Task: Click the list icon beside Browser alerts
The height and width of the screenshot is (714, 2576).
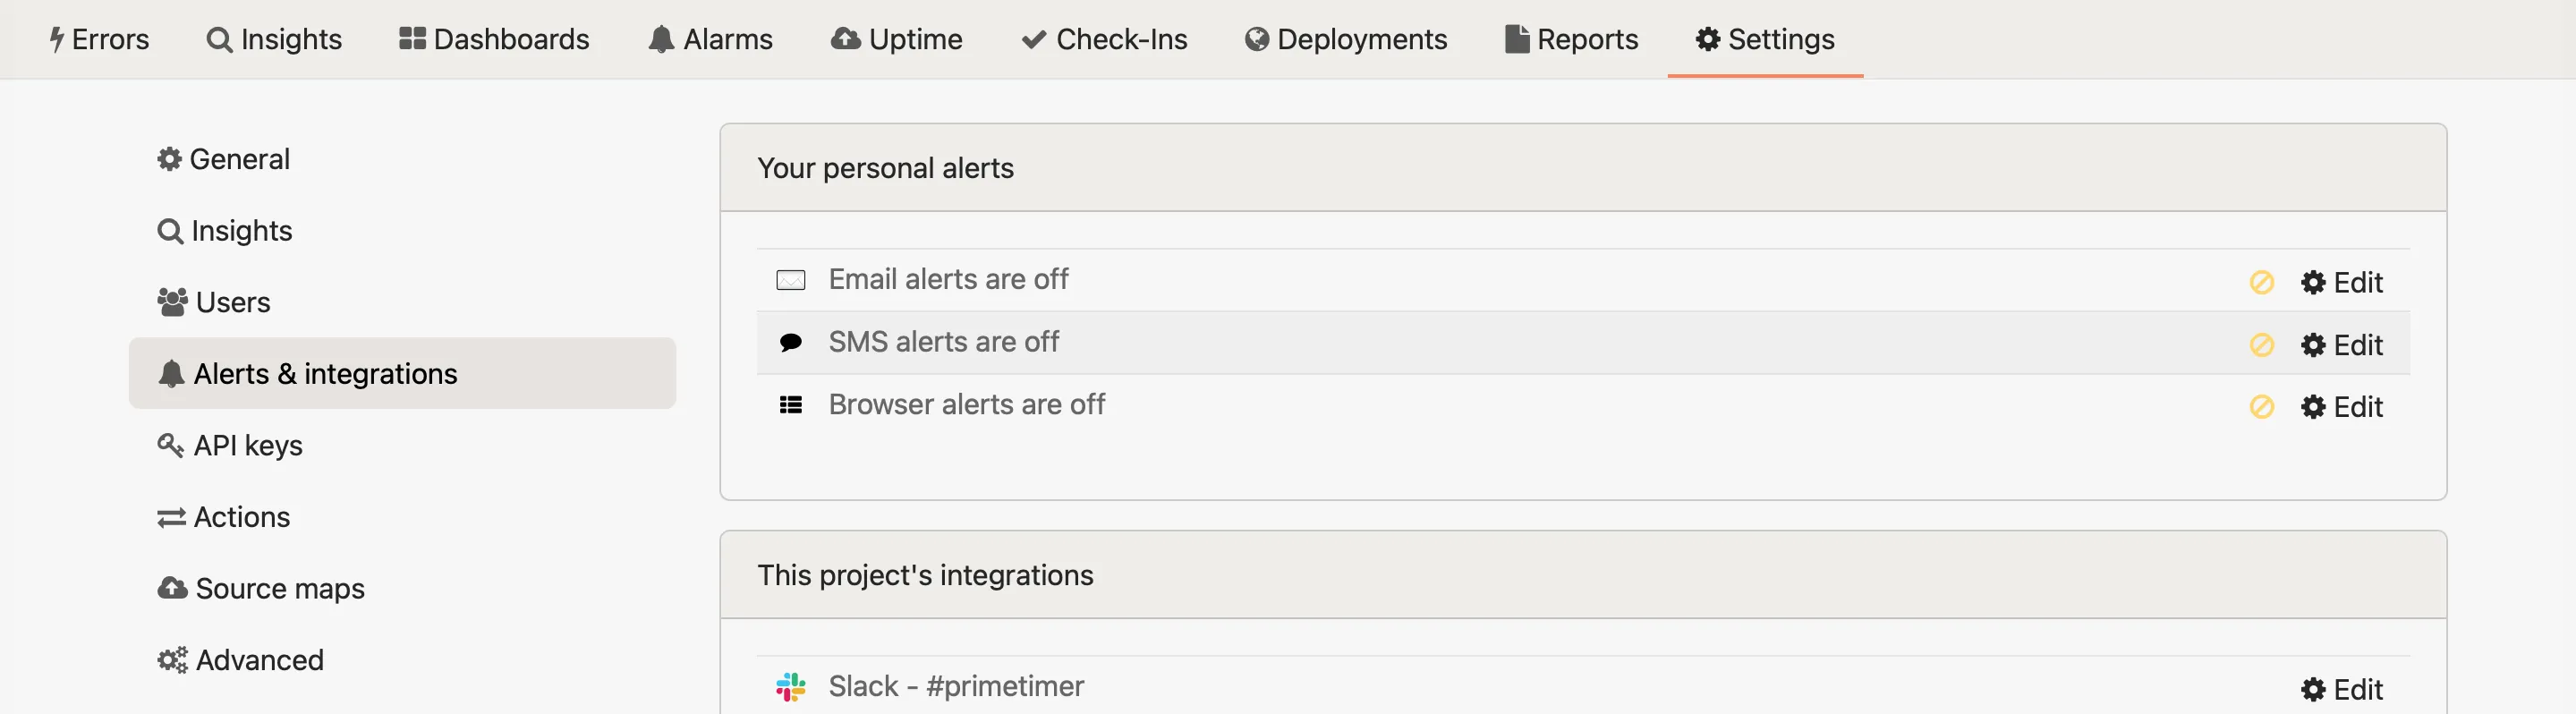Action: pyautogui.click(x=791, y=404)
